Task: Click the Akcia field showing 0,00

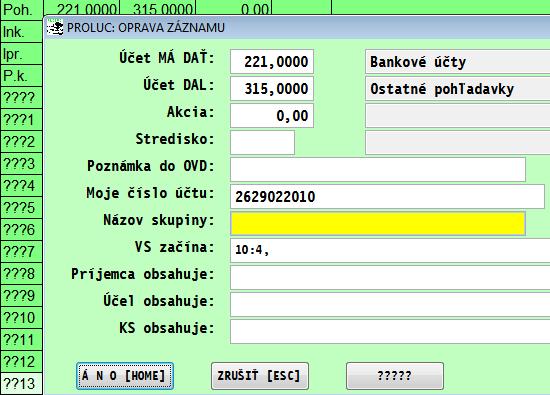Action: pos(272,116)
